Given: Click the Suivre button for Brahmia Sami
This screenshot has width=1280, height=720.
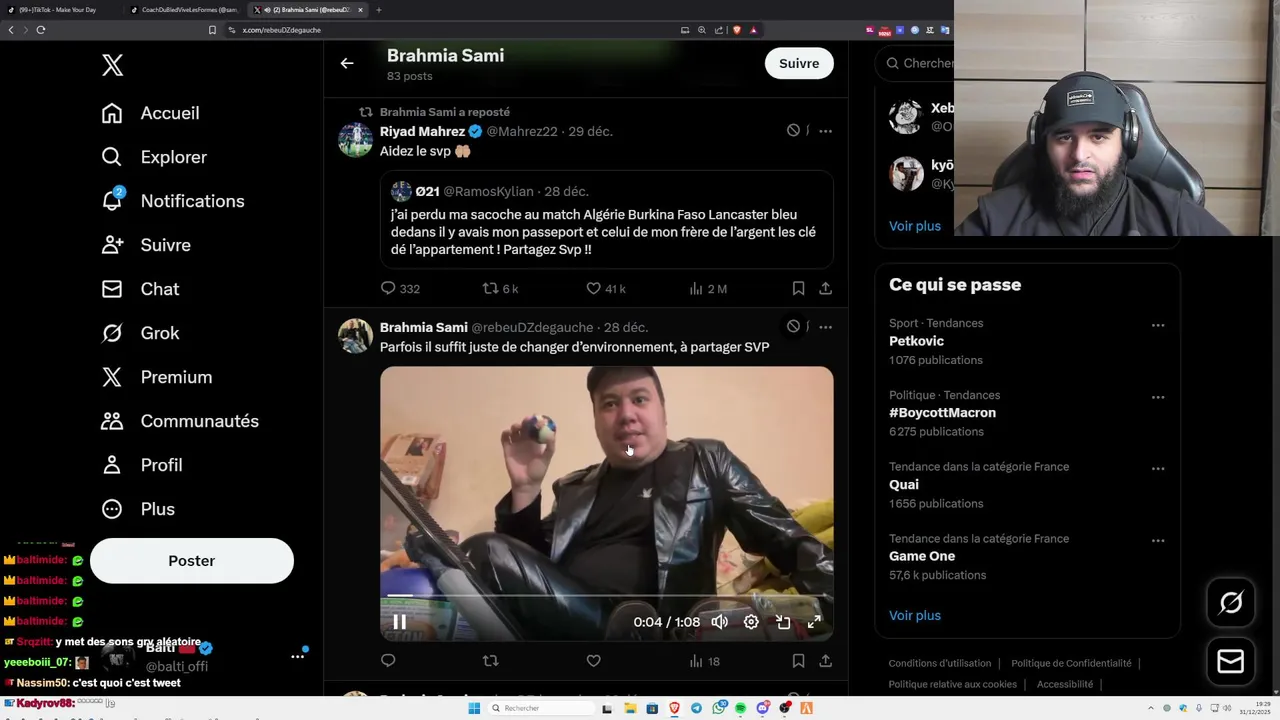Looking at the screenshot, I should pyautogui.click(x=799, y=63).
